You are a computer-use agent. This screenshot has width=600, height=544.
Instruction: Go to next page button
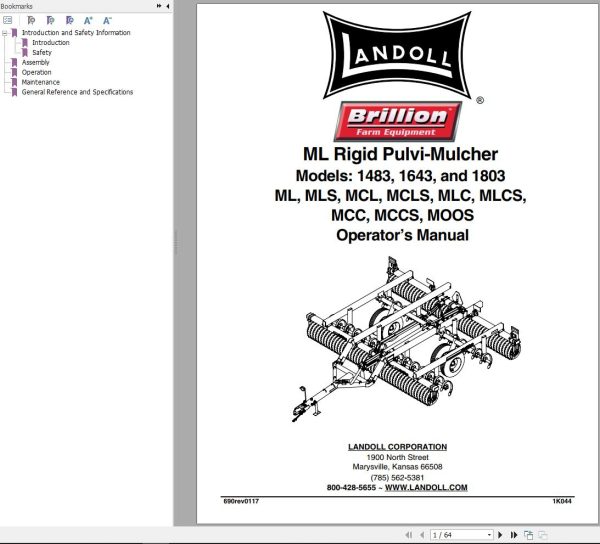pyautogui.click(x=500, y=535)
